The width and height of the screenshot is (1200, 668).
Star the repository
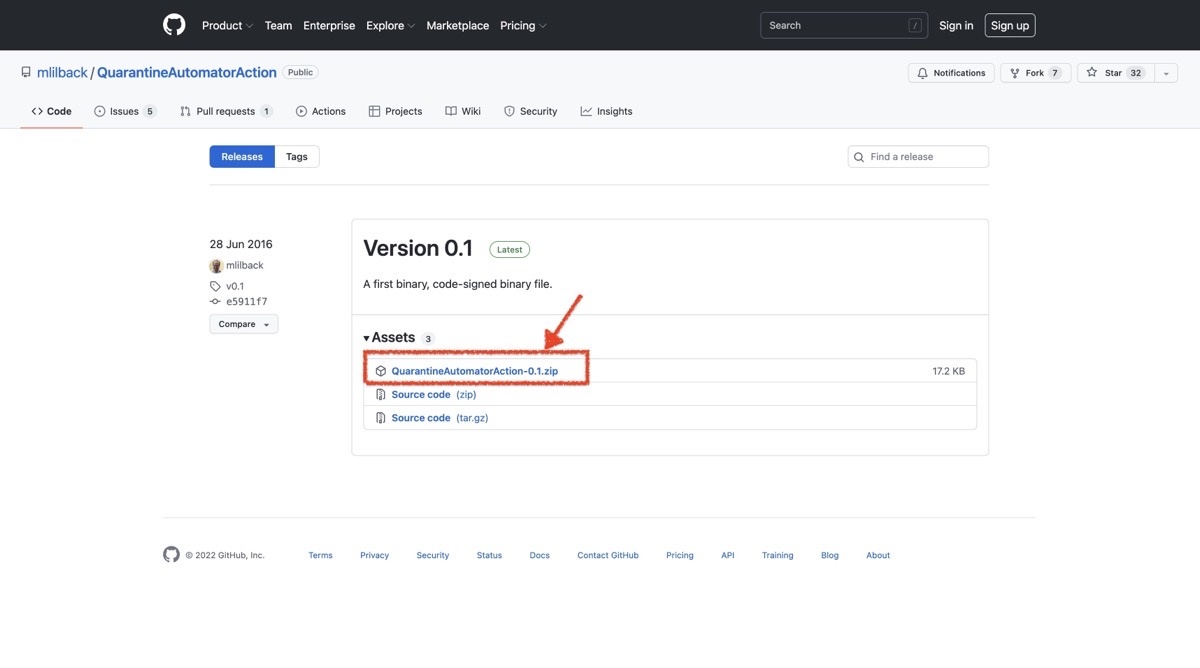pos(1116,73)
